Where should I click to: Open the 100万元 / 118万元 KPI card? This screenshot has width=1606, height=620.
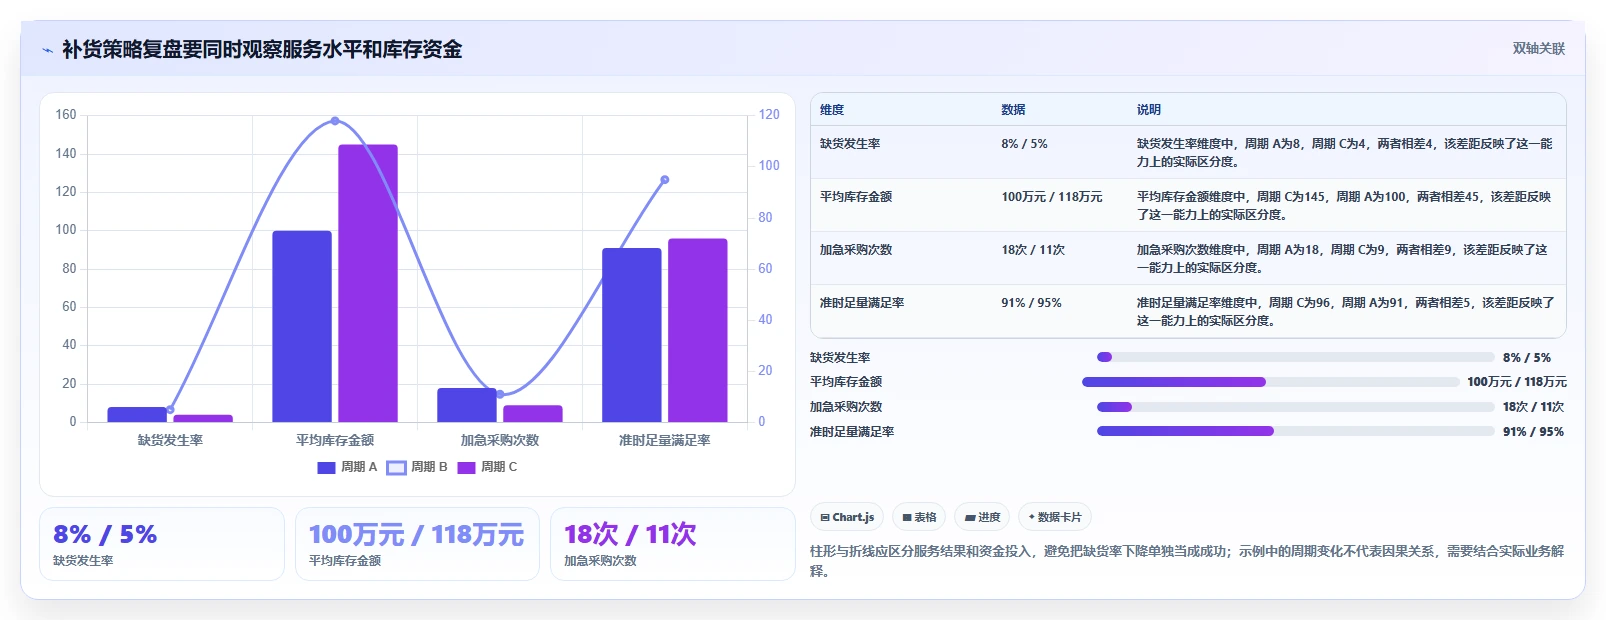(417, 544)
